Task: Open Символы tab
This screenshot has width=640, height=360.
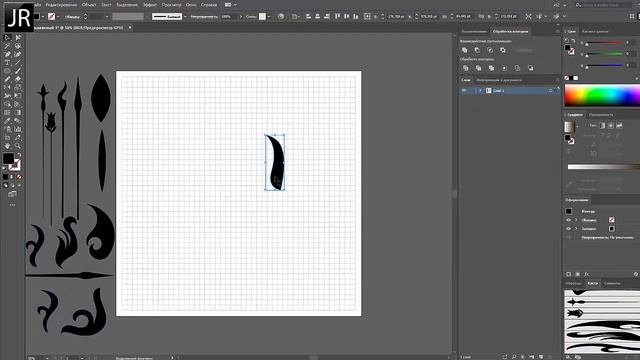Action: pos(612,283)
